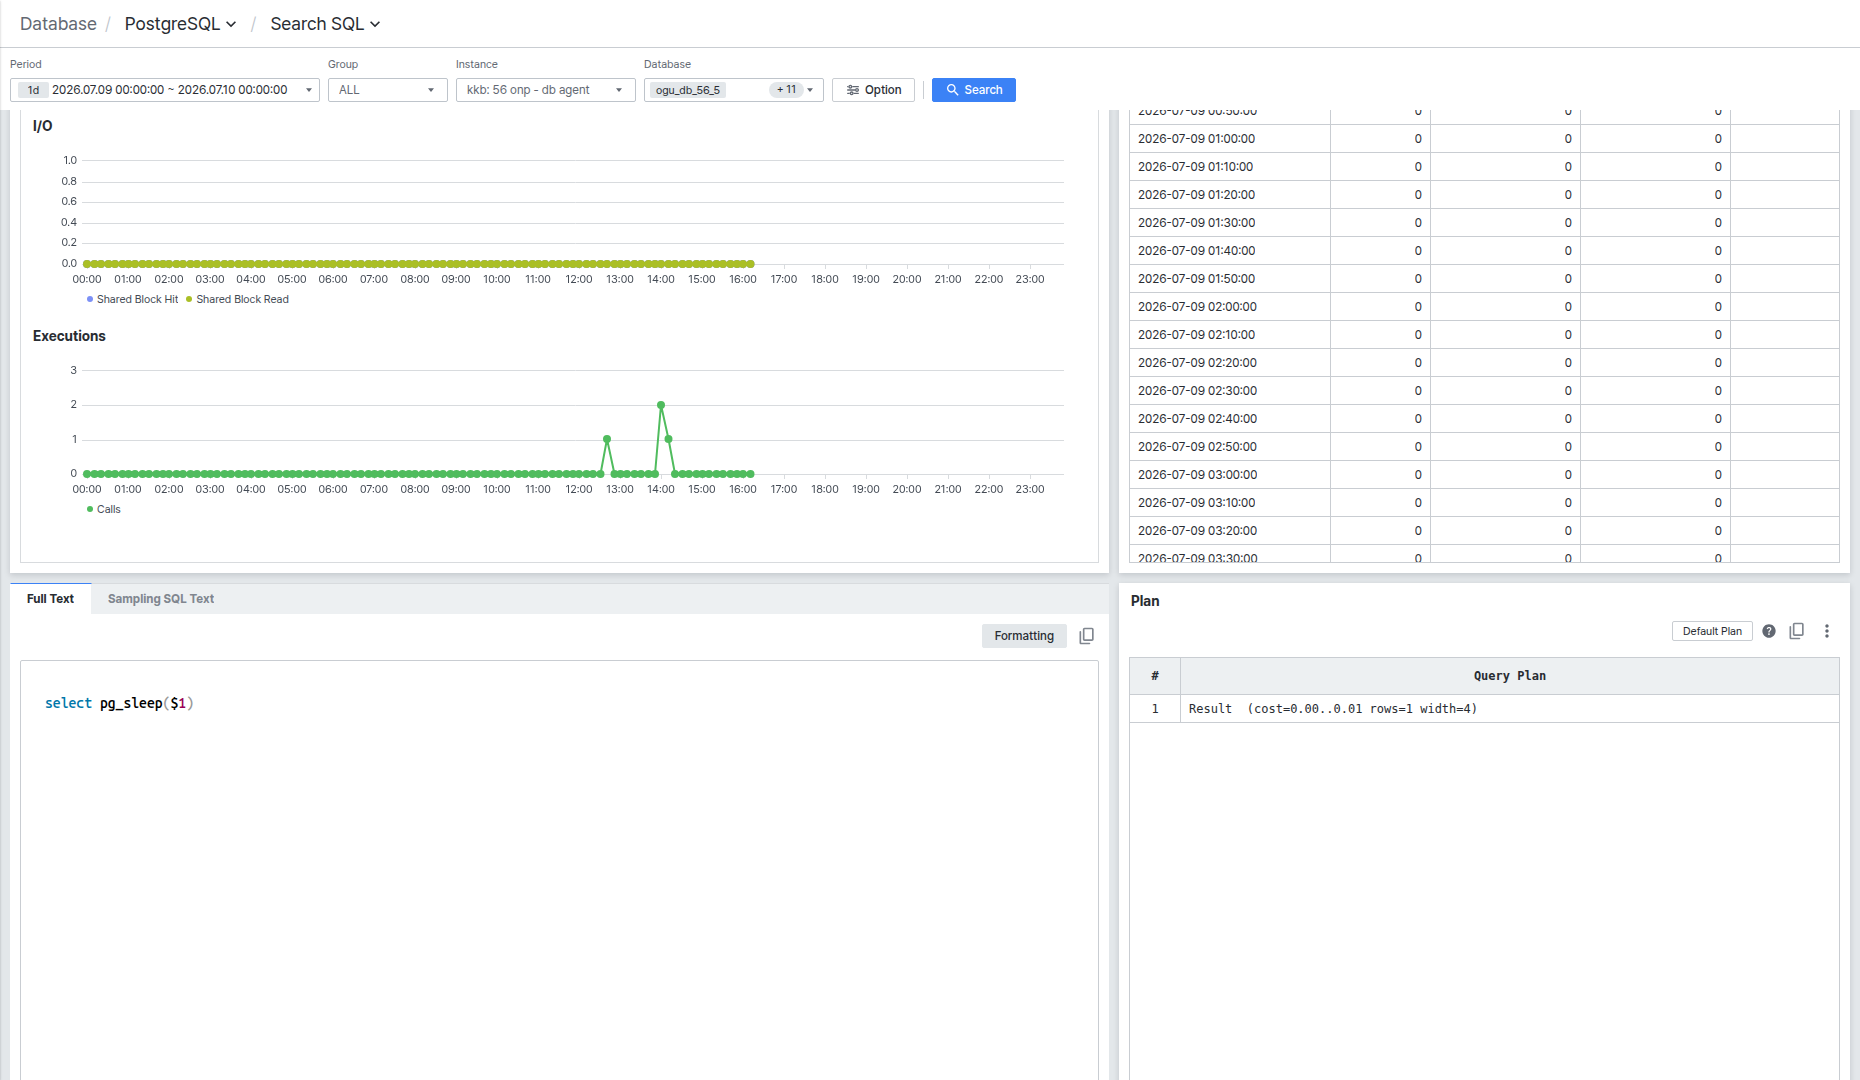Toggle Shared Block Hit legend series
This screenshot has height=1080, width=1860.
(132, 299)
